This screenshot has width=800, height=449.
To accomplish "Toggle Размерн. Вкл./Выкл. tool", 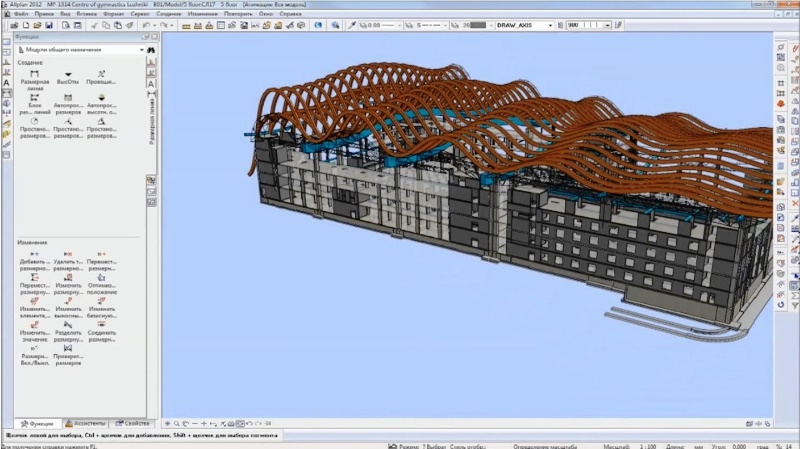I will [35, 356].
